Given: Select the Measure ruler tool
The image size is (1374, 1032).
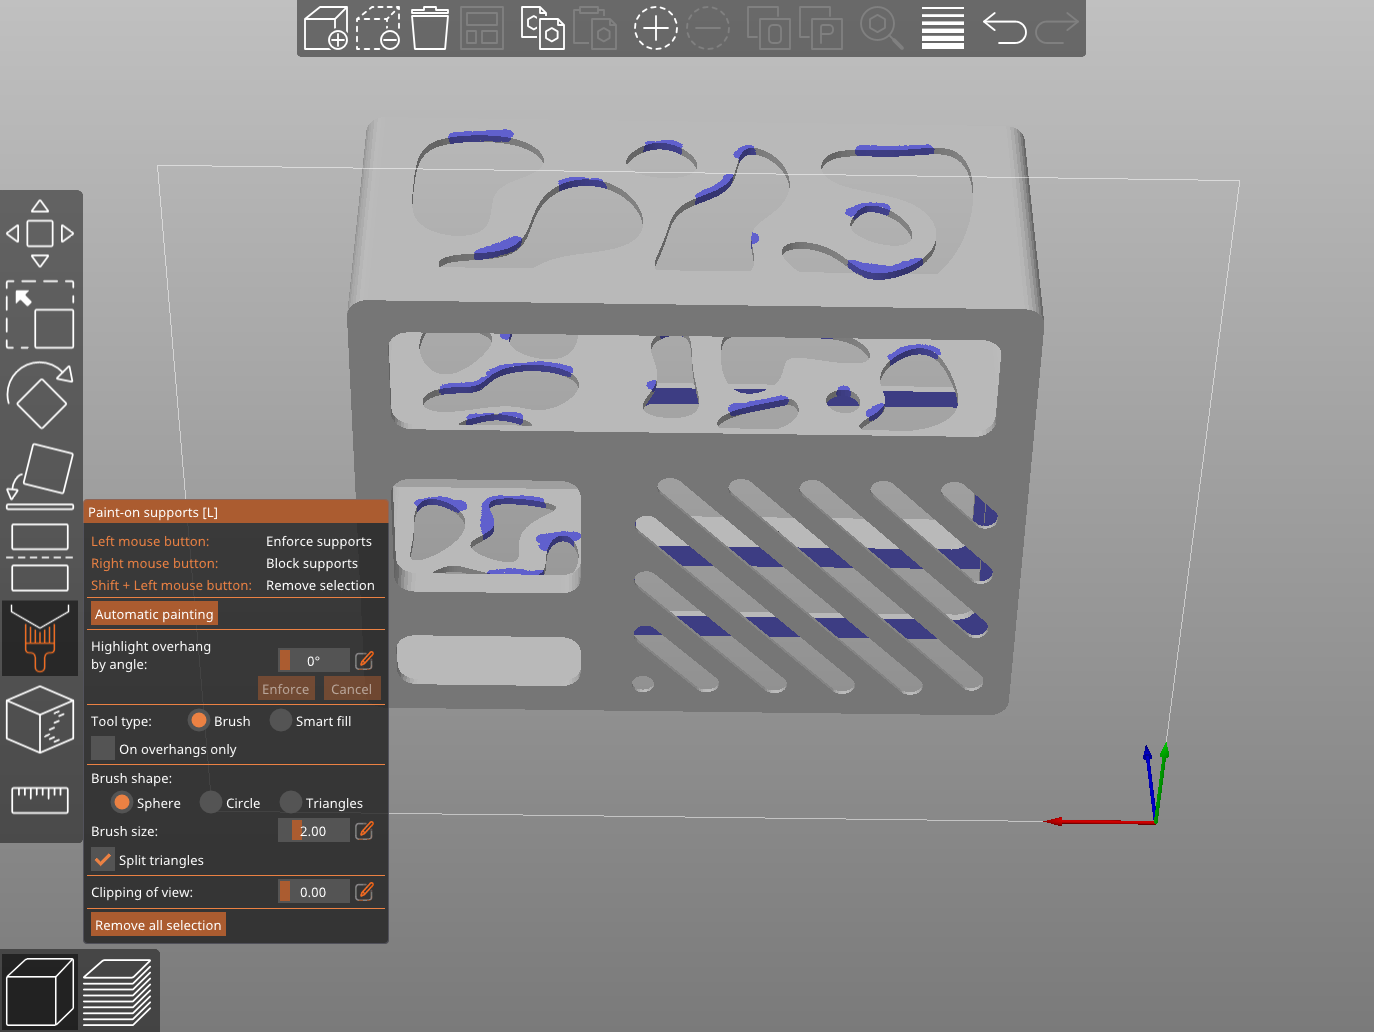Looking at the screenshot, I should (x=40, y=799).
